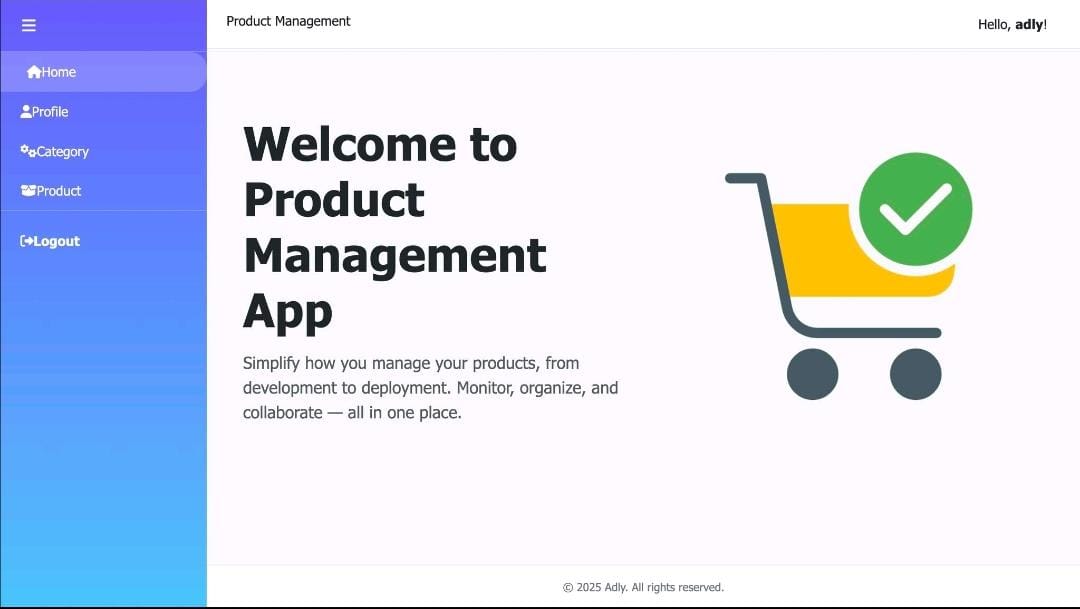Viewport: 1080px width, 609px height.
Task: Click the Category gears icon
Action: 25,151
